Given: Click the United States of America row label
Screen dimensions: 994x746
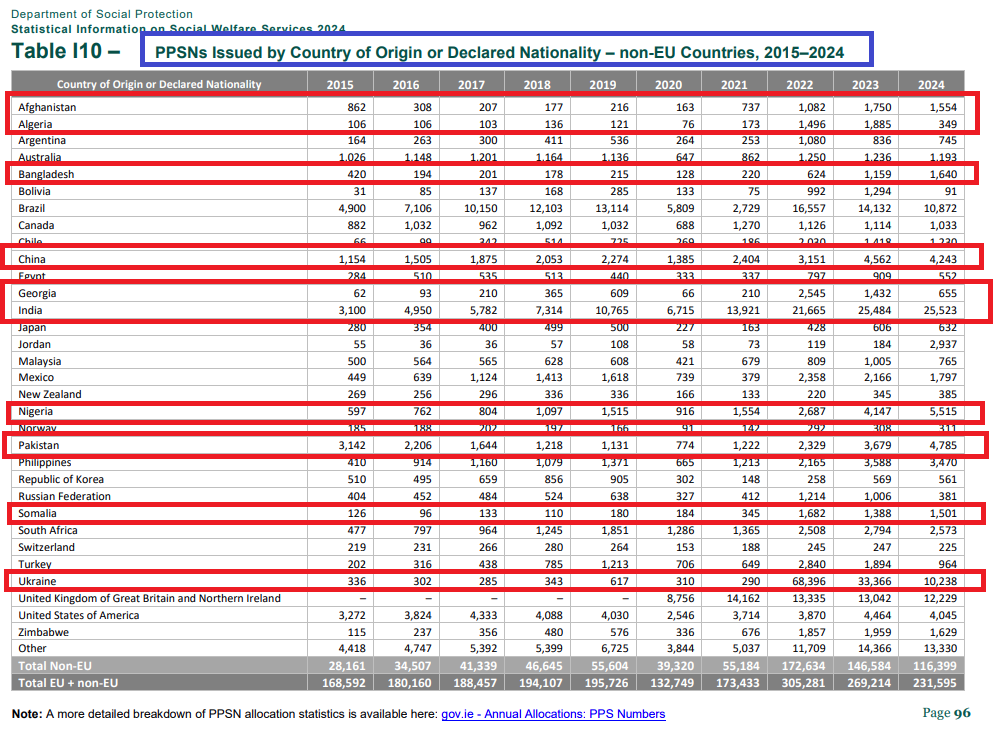Looking at the screenshot, I should point(79,615).
